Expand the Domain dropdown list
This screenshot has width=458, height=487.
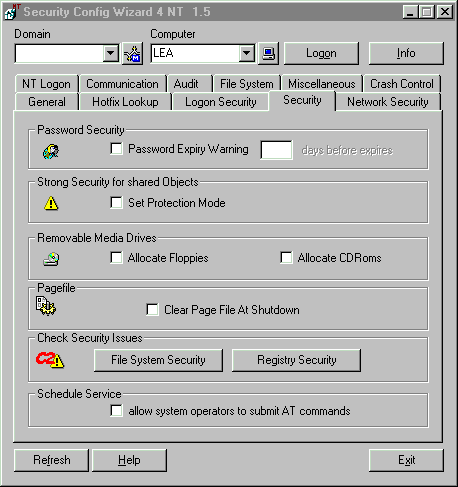(110, 53)
